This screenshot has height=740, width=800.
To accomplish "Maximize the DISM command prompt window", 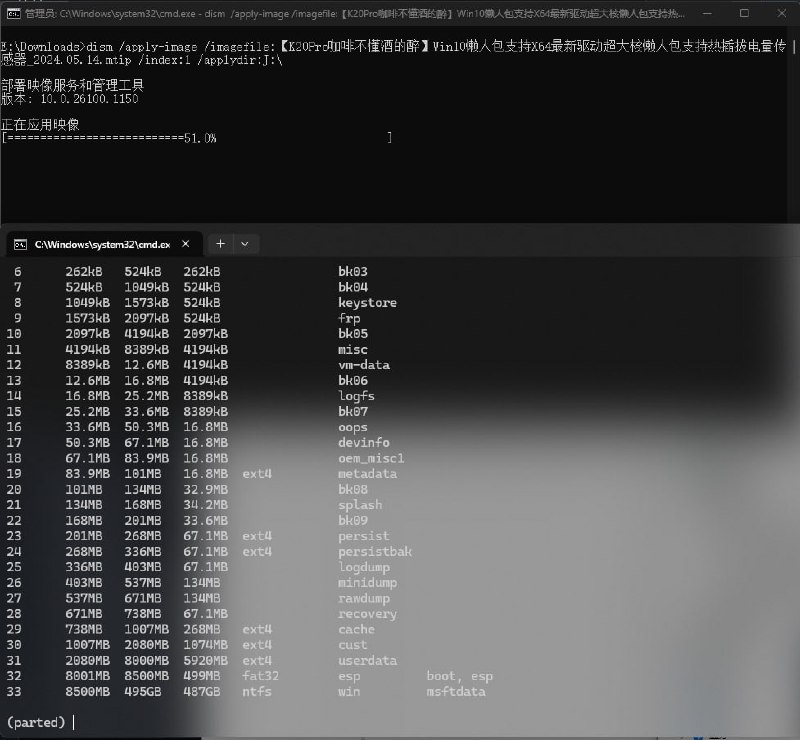I will [x=744, y=14].
